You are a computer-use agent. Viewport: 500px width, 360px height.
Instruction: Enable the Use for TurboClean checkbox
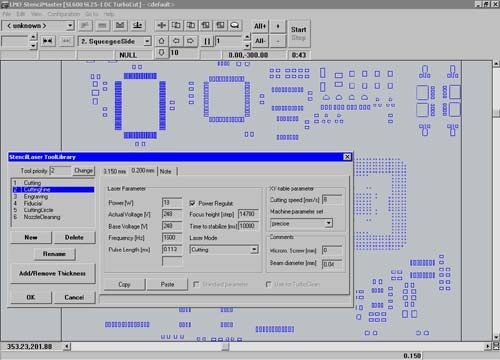point(268,284)
